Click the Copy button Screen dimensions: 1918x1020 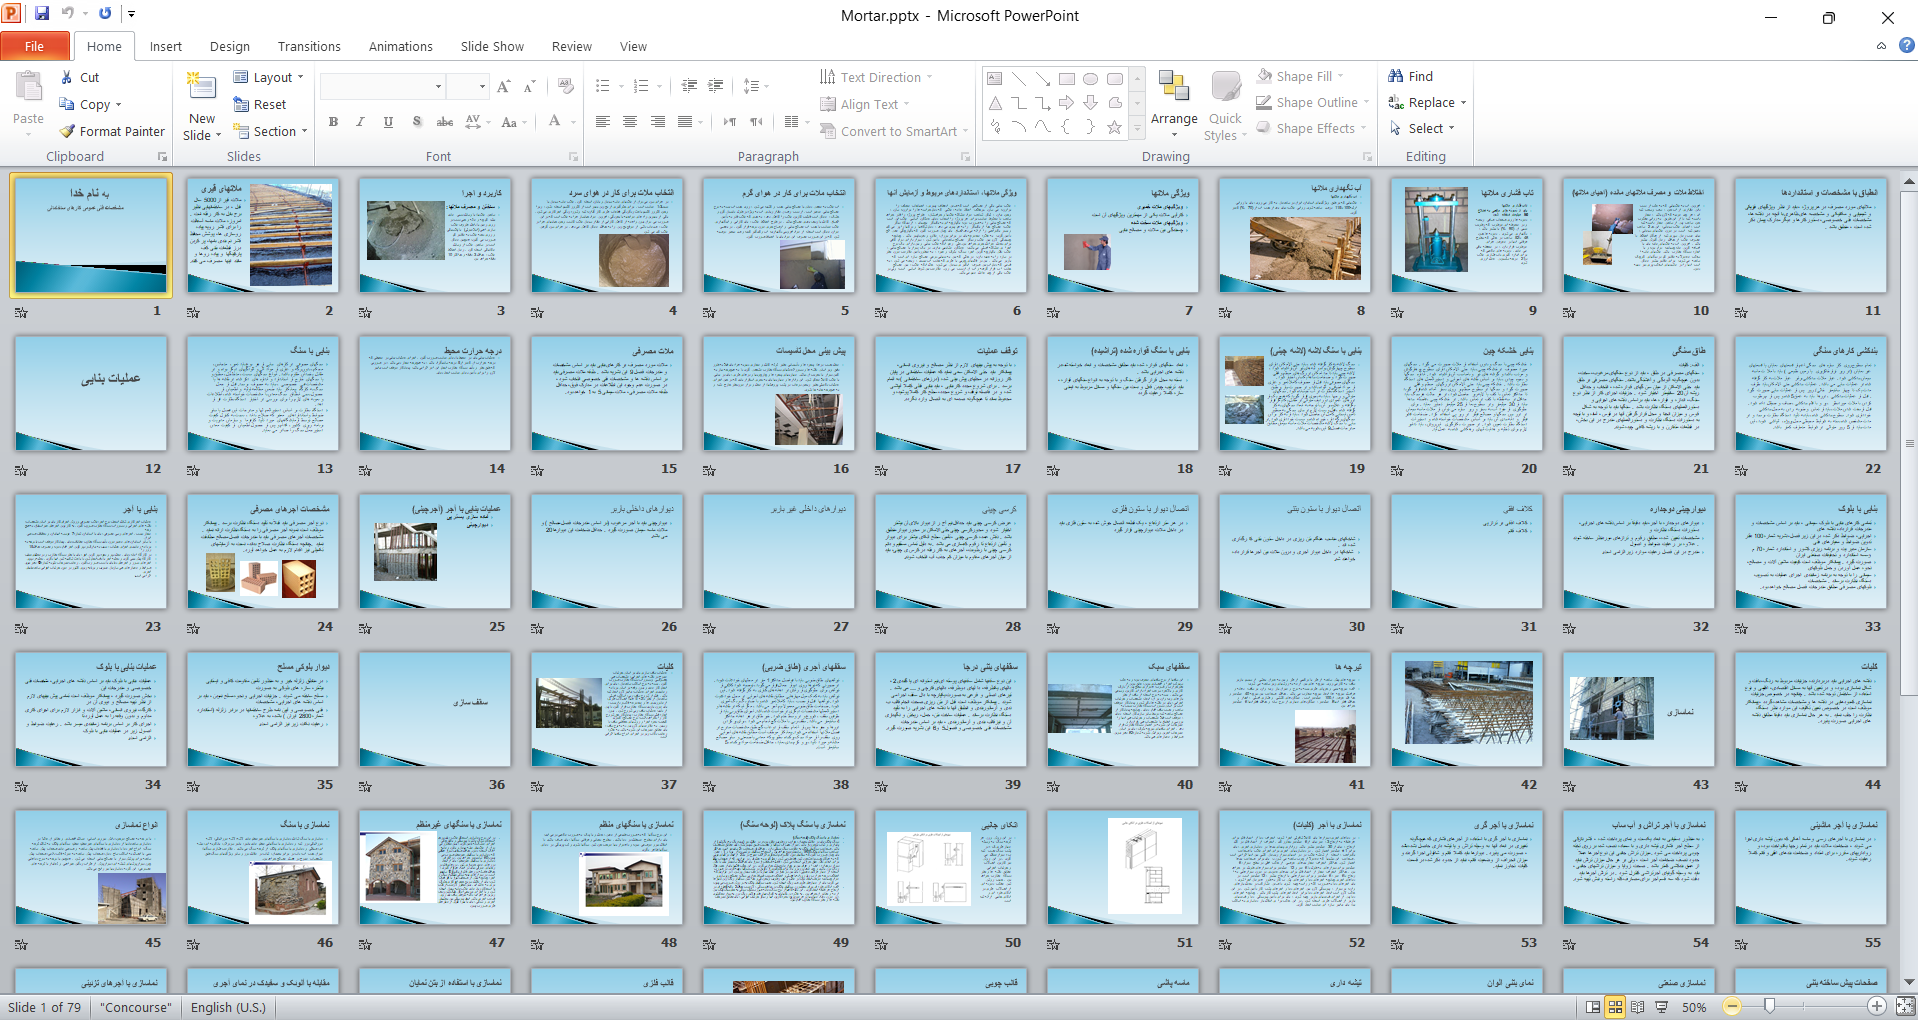click(90, 104)
